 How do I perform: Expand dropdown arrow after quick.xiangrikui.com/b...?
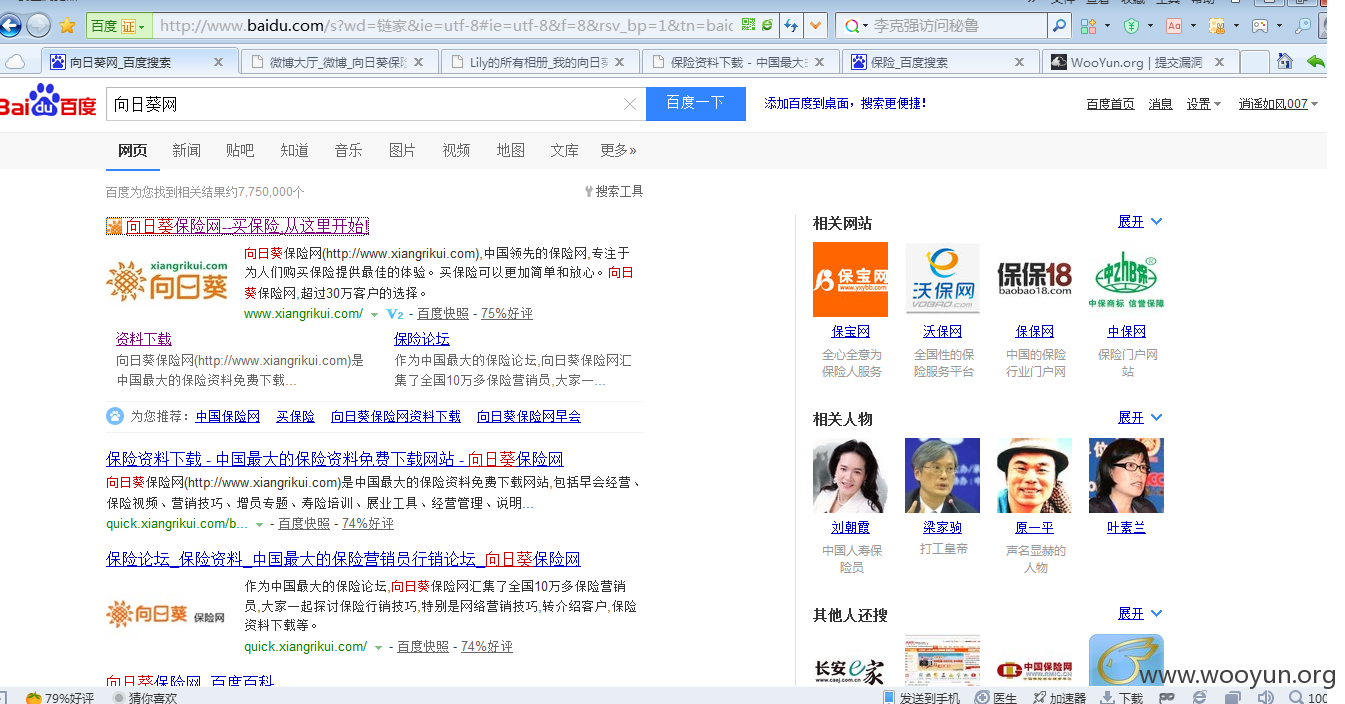(x=259, y=524)
